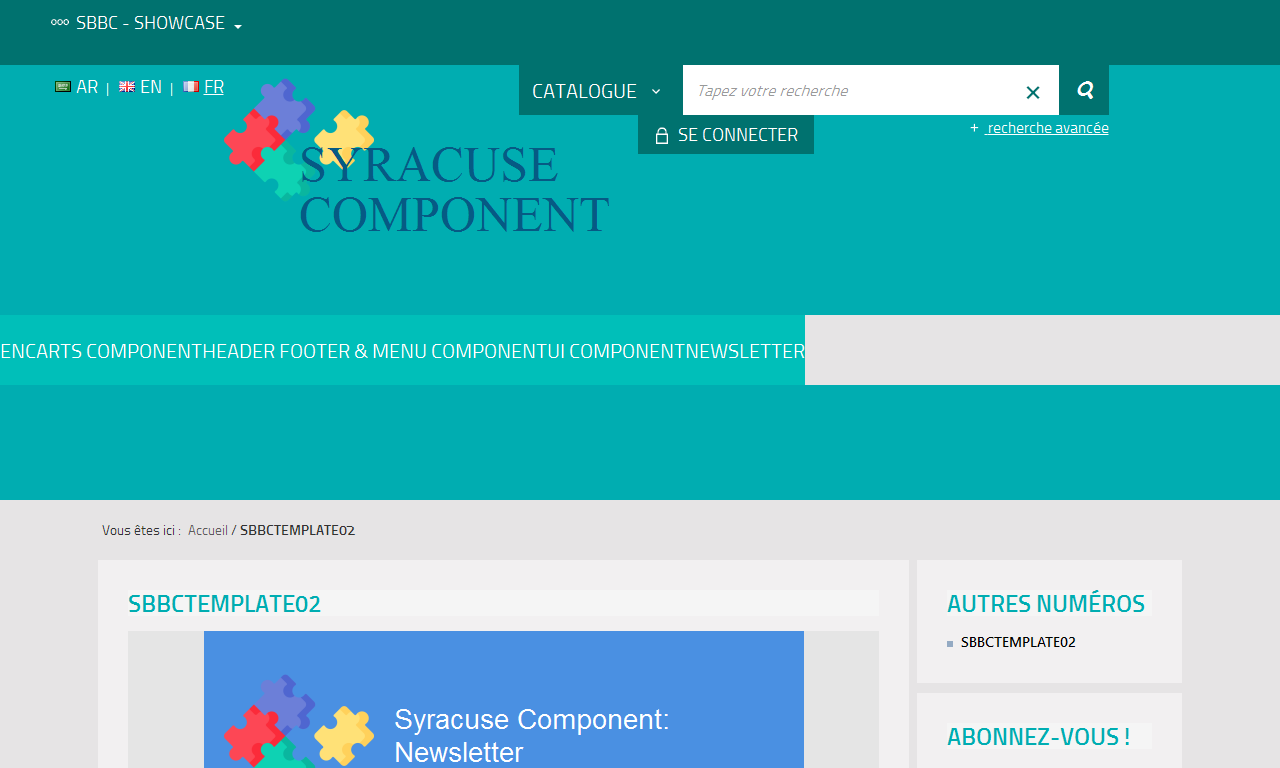Click the plus icon beside recherche avancée
This screenshot has width=1280, height=768.
point(974,128)
